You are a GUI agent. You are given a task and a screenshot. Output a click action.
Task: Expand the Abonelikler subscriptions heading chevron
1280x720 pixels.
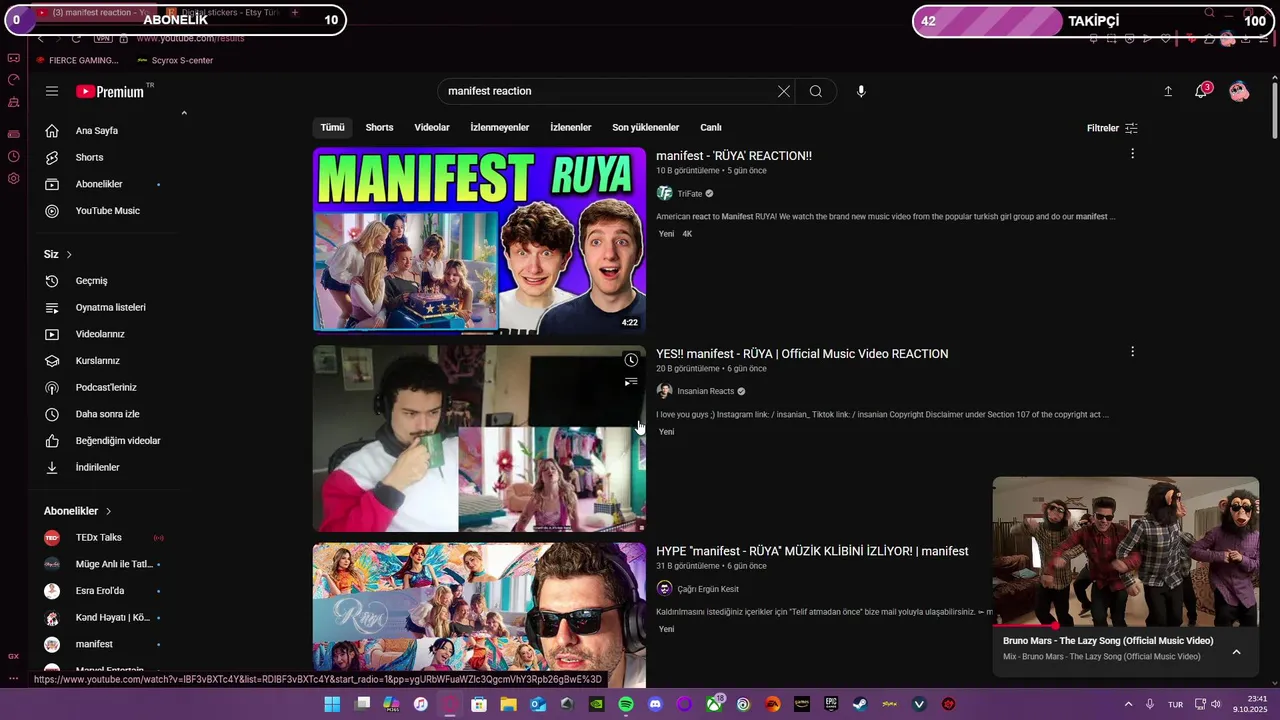click(x=108, y=511)
